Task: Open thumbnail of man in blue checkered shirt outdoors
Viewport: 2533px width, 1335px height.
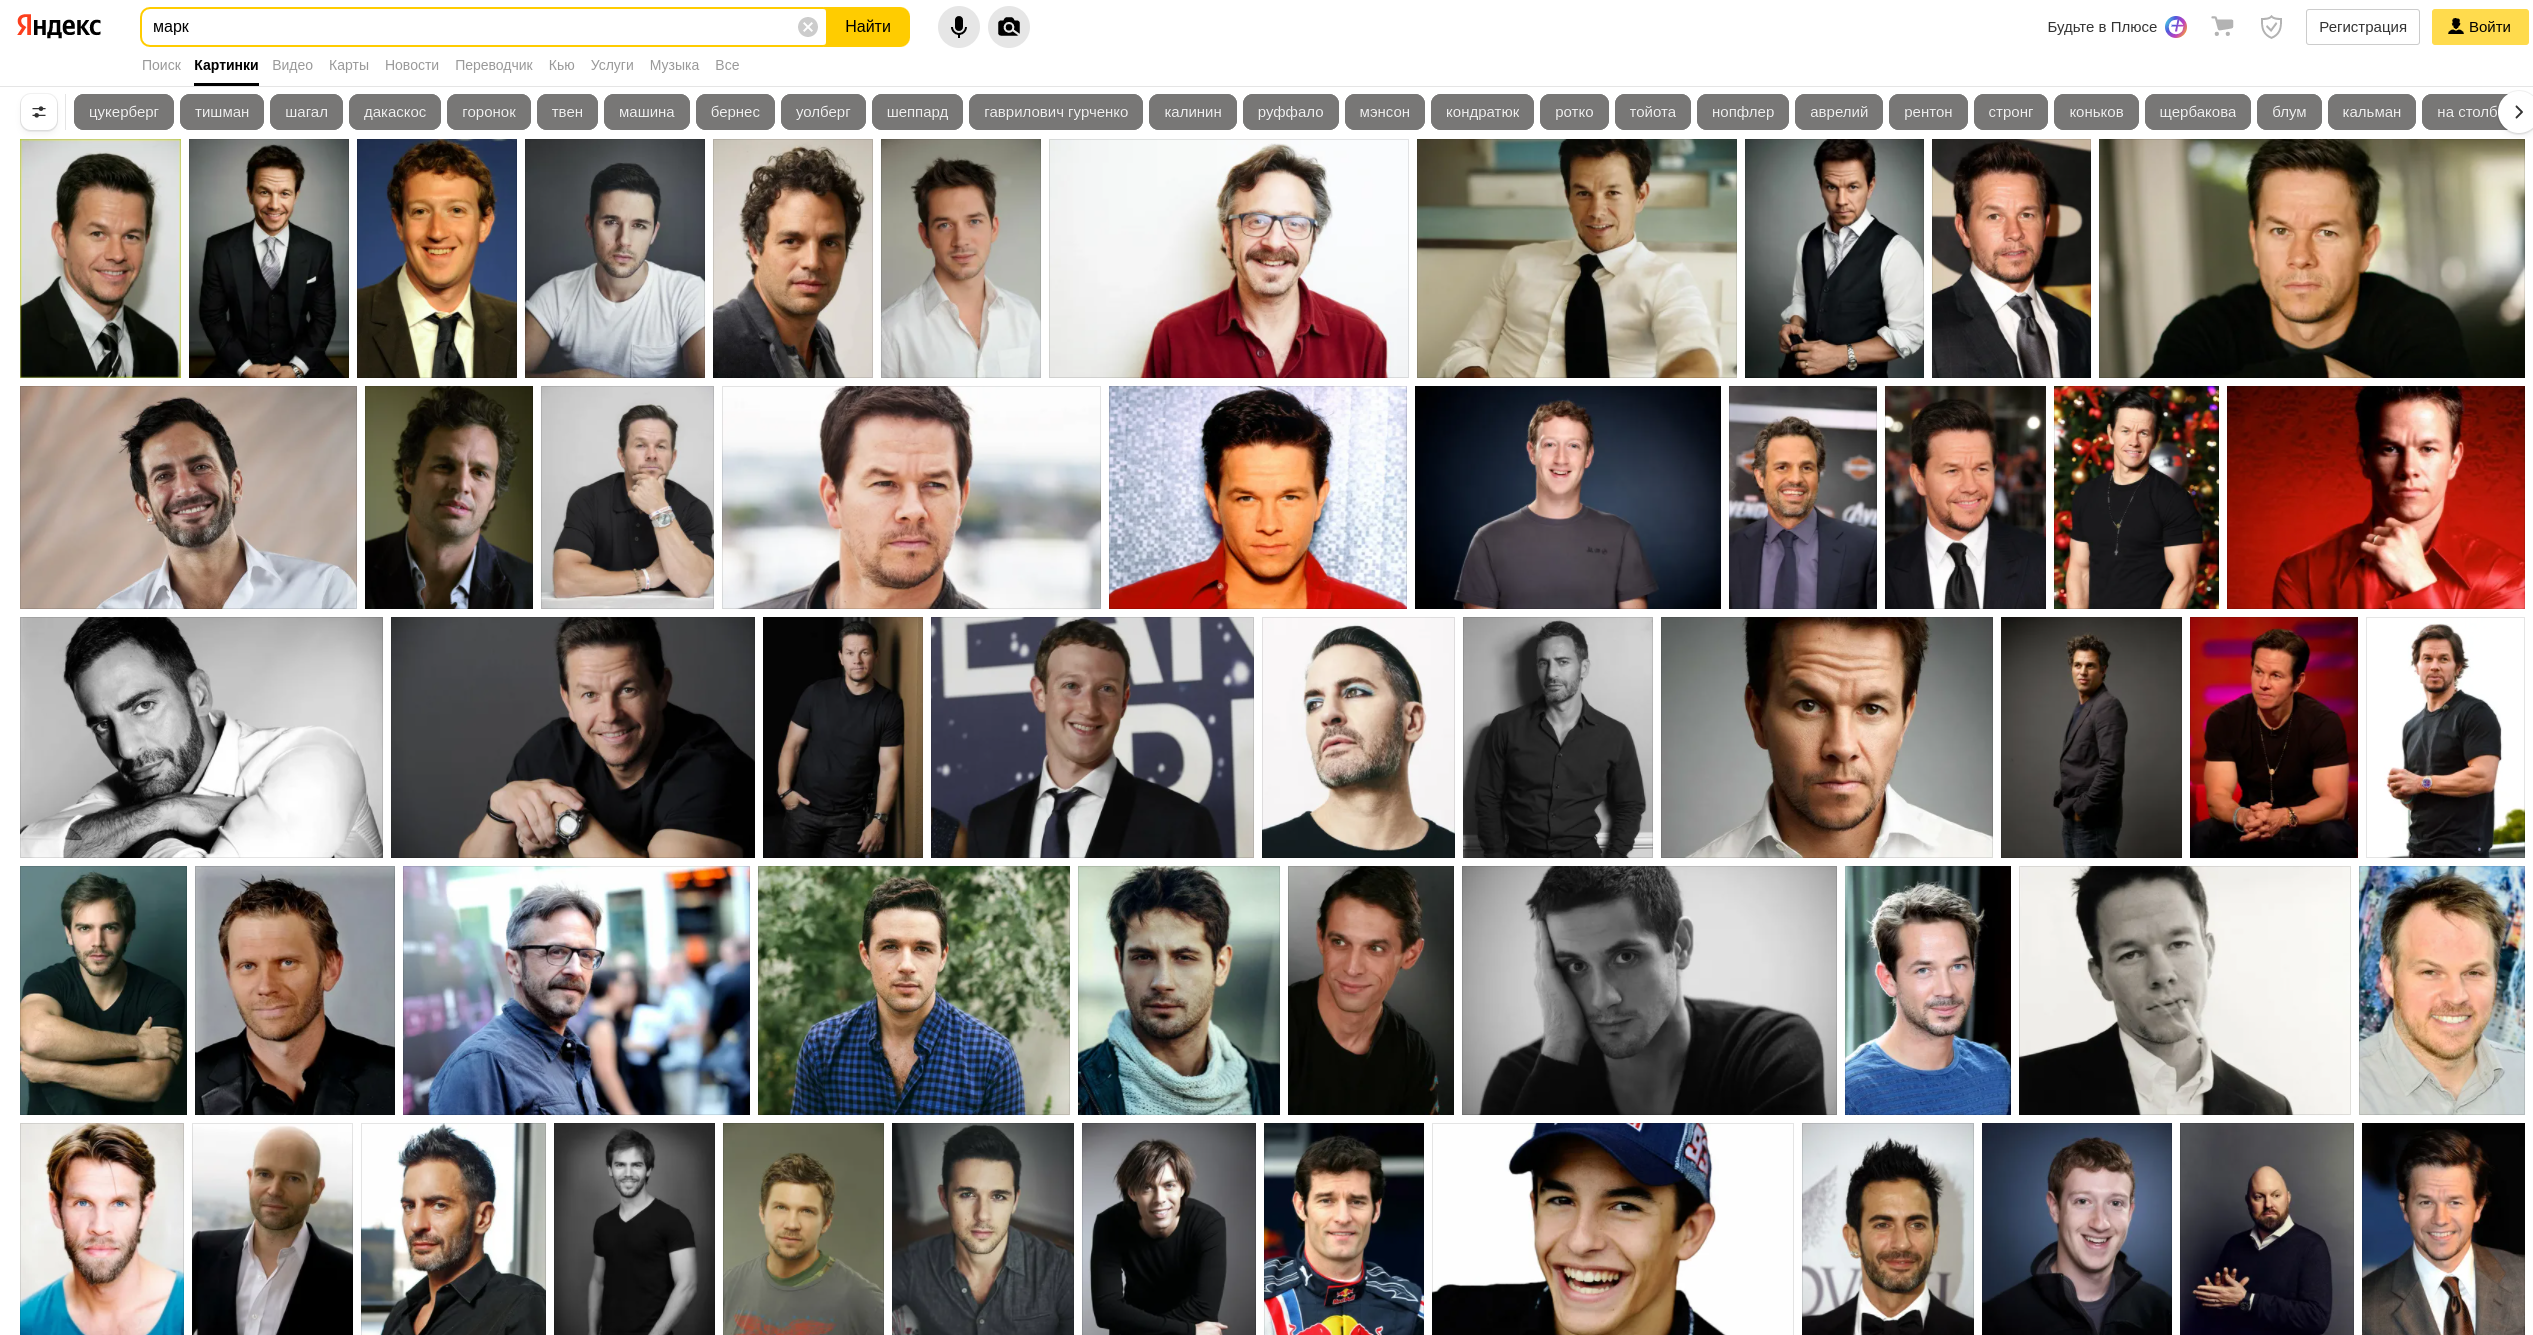Action: (914, 990)
